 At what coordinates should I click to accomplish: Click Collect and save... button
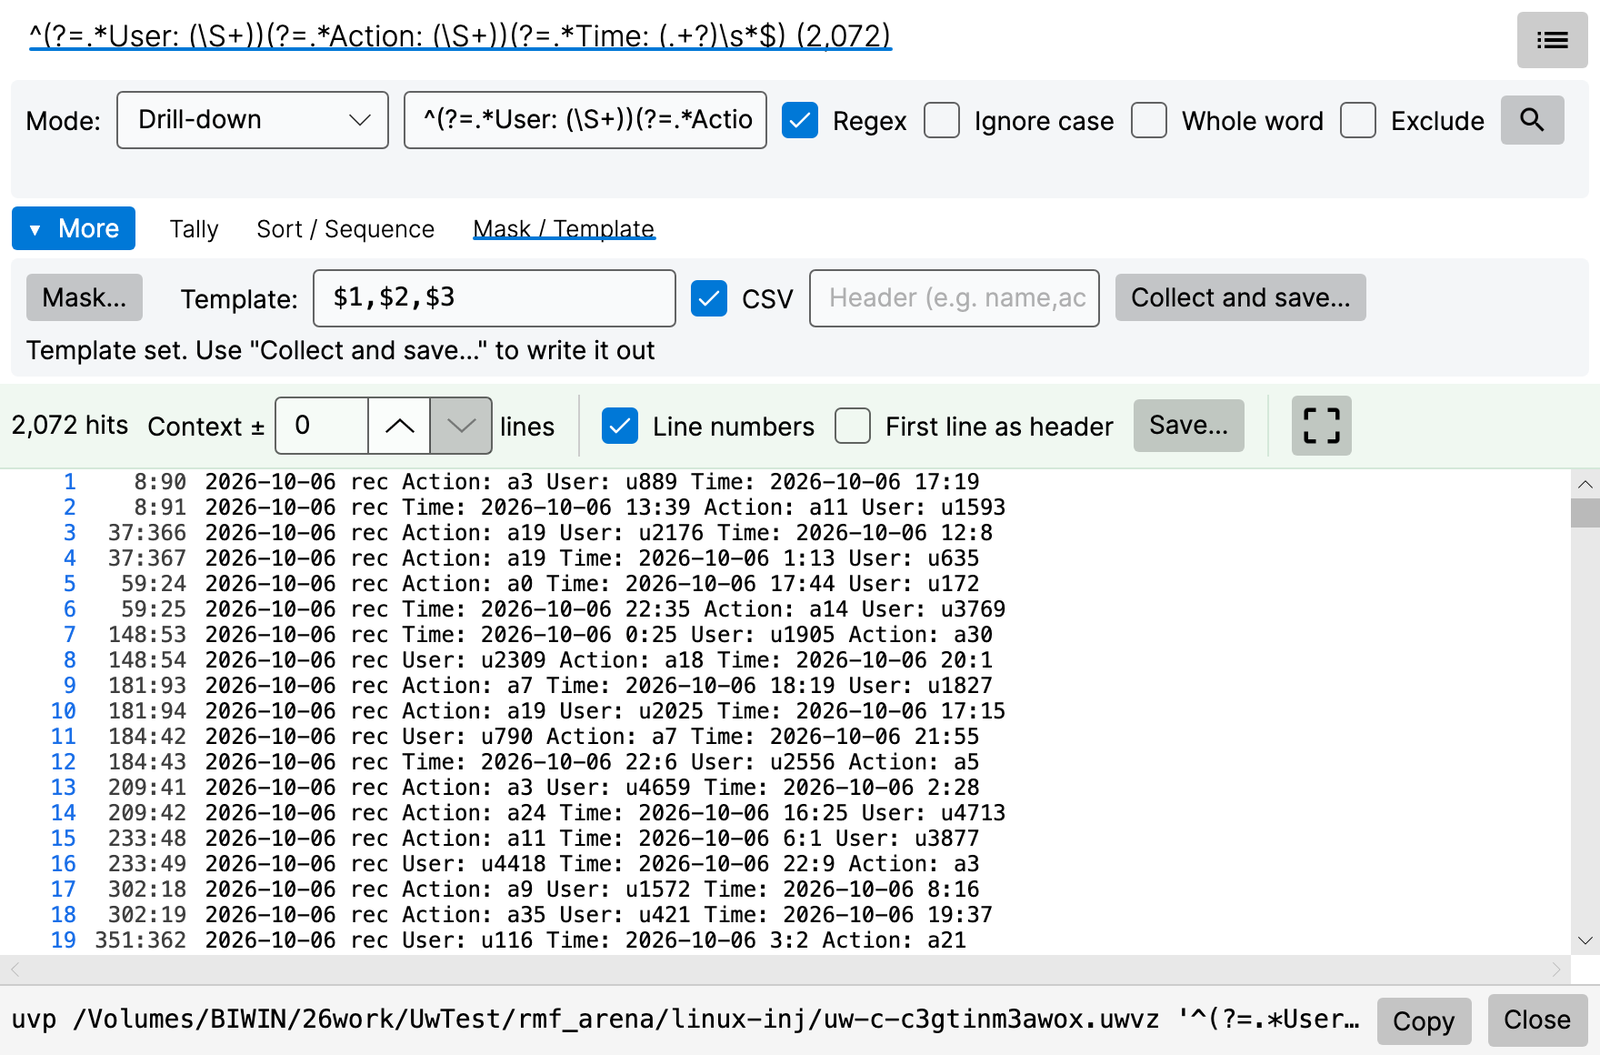pos(1240,298)
